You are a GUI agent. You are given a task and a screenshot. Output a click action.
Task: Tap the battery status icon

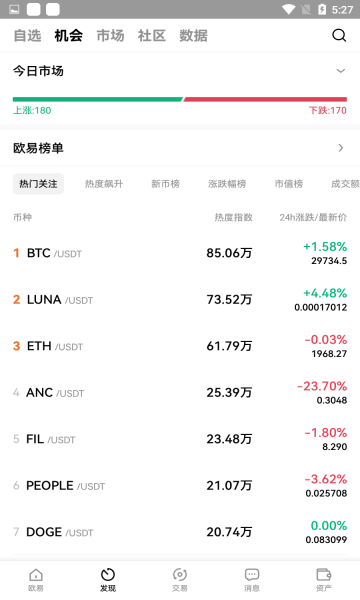[322, 10]
